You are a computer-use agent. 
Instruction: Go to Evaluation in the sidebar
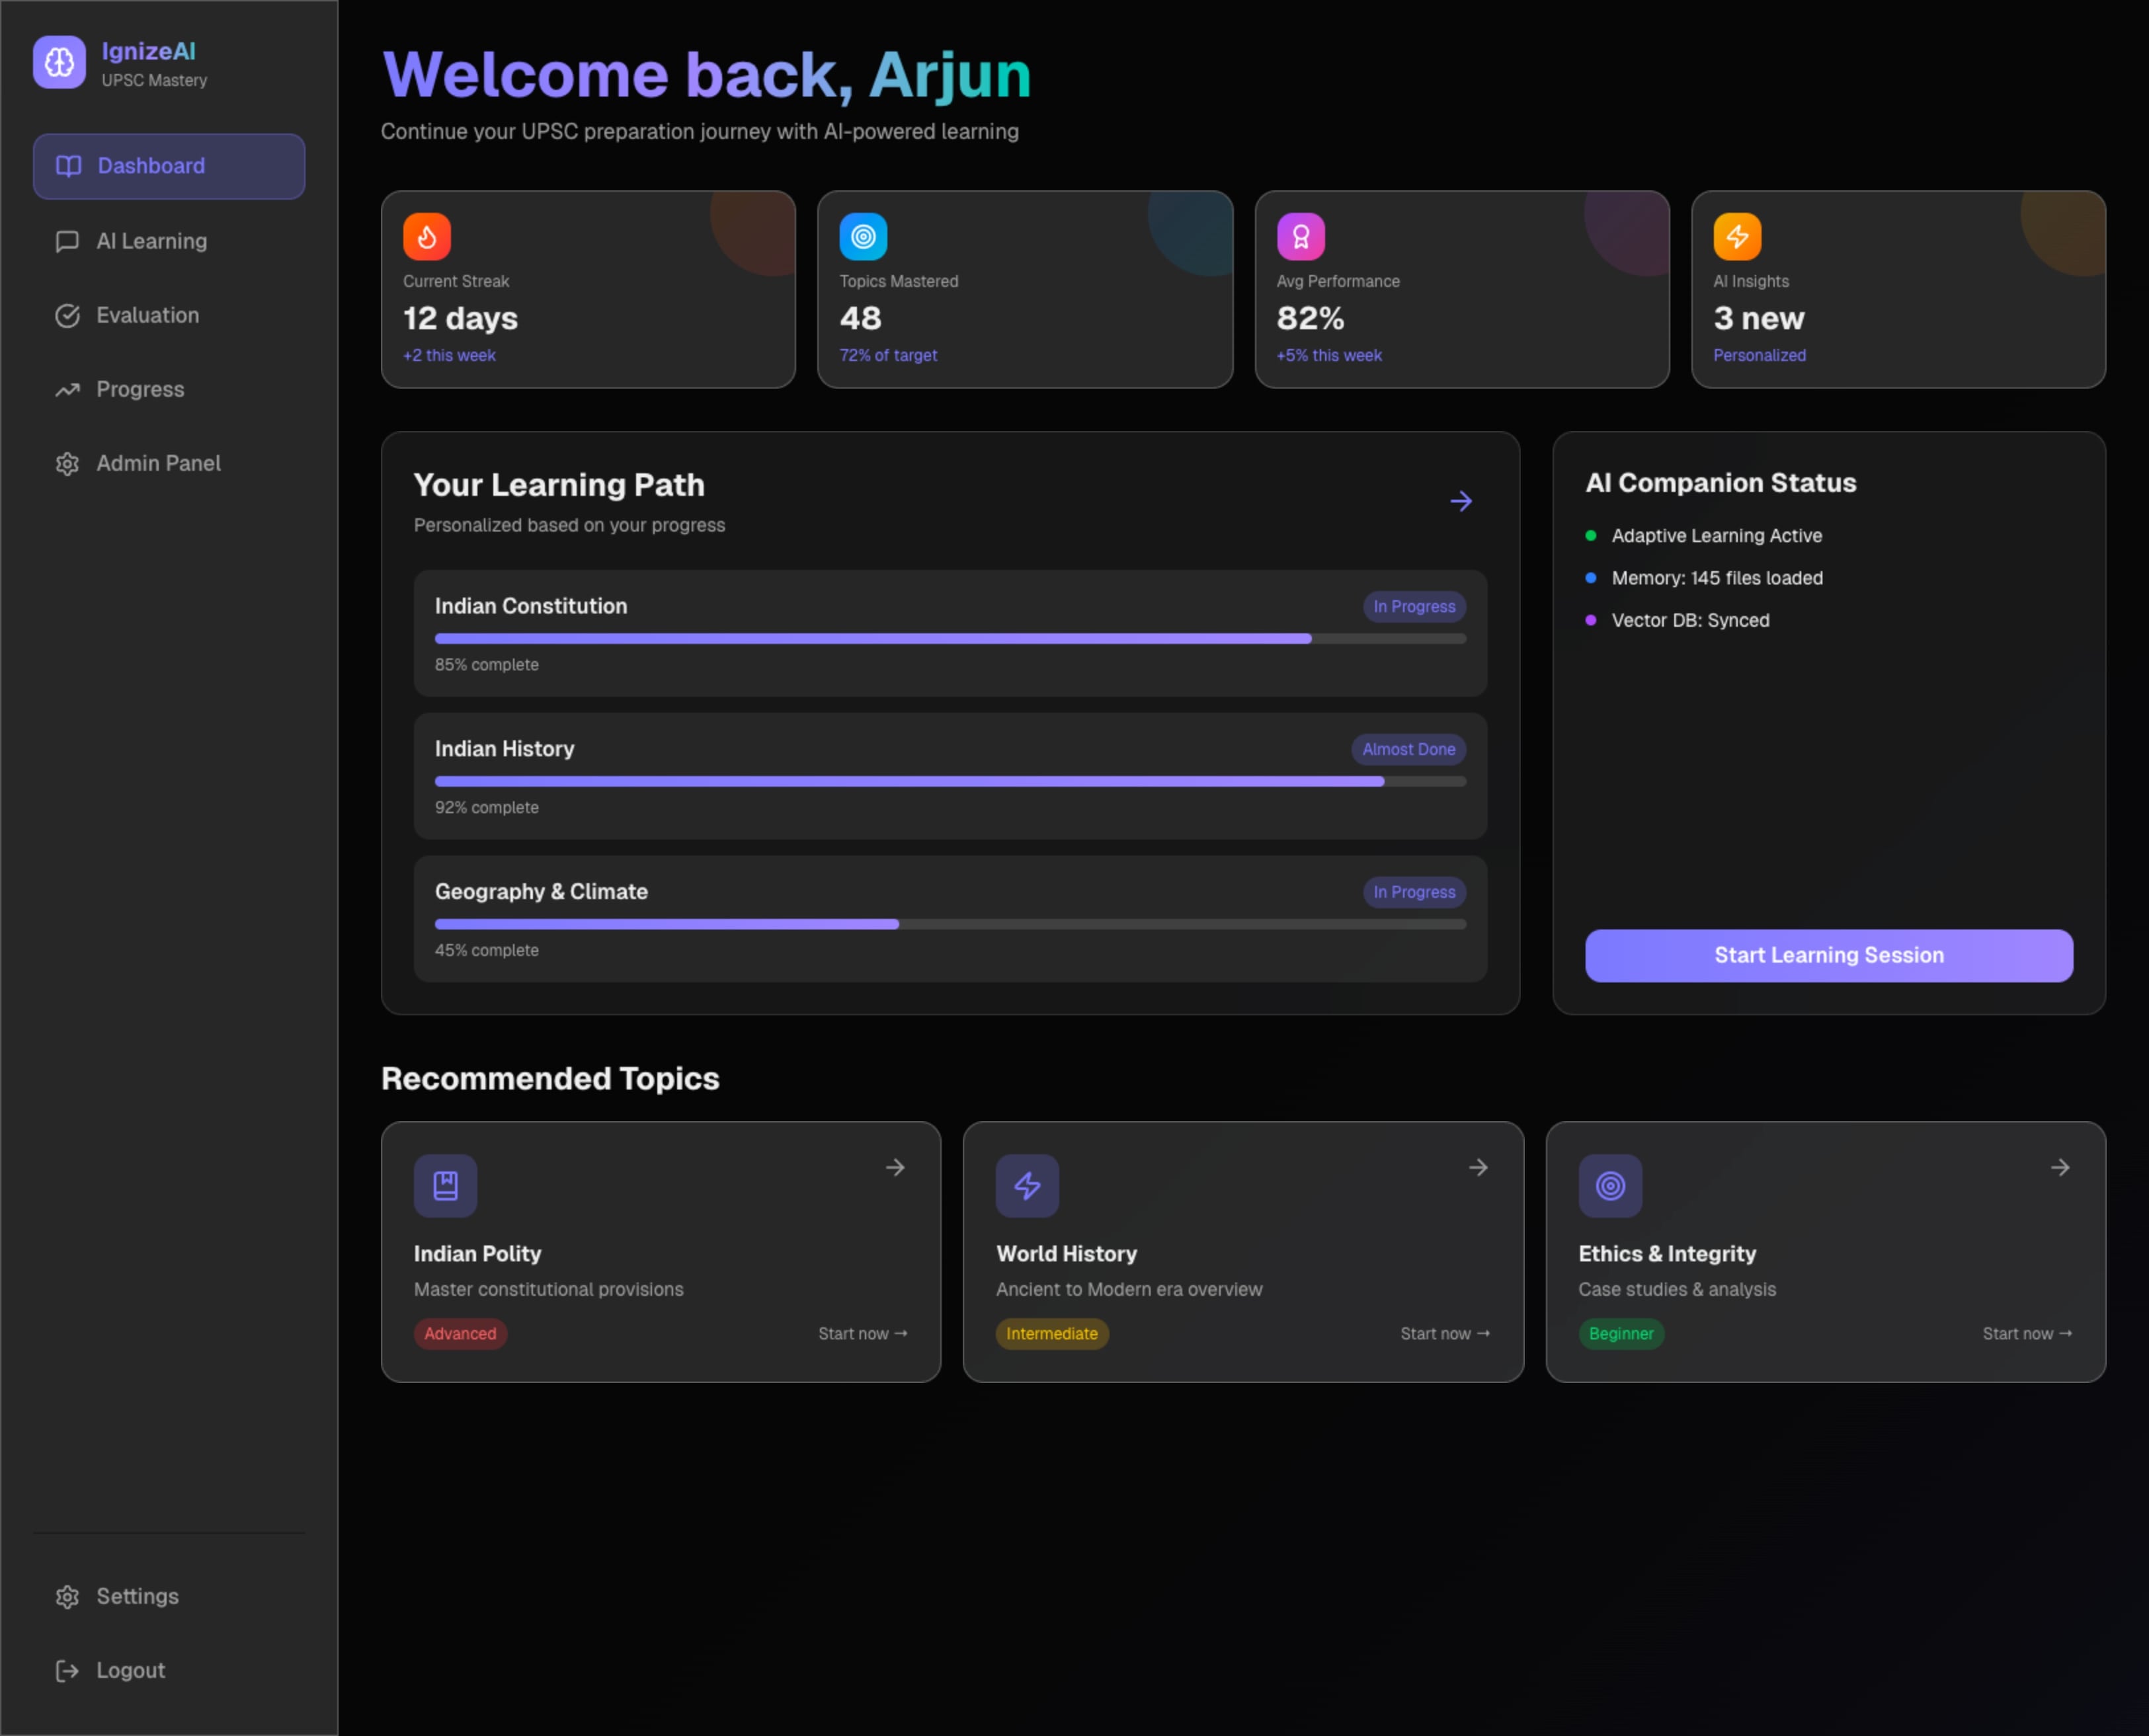coord(147,315)
